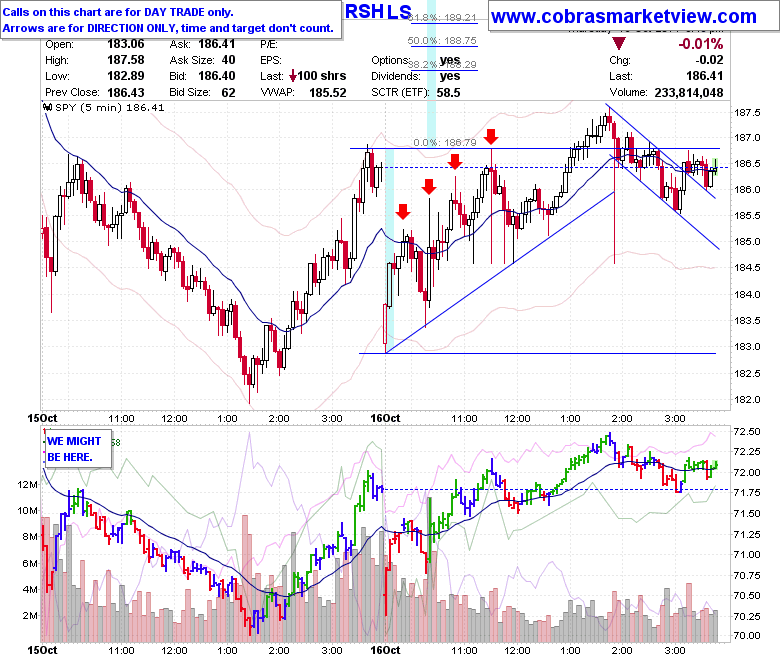Viewport: 780px width, 659px height.
Task: Click the 182.0 price axis label
Action: pyautogui.click(x=747, y=399)
